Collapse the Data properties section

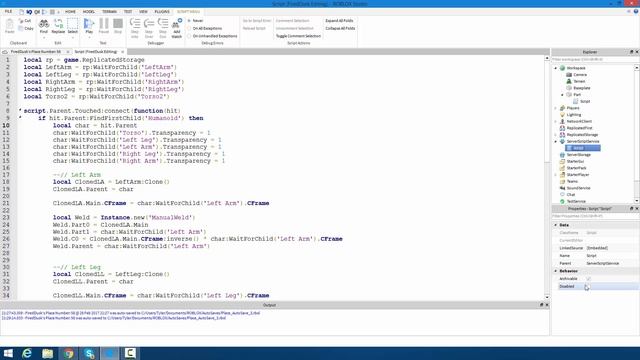tap(556, 225)
